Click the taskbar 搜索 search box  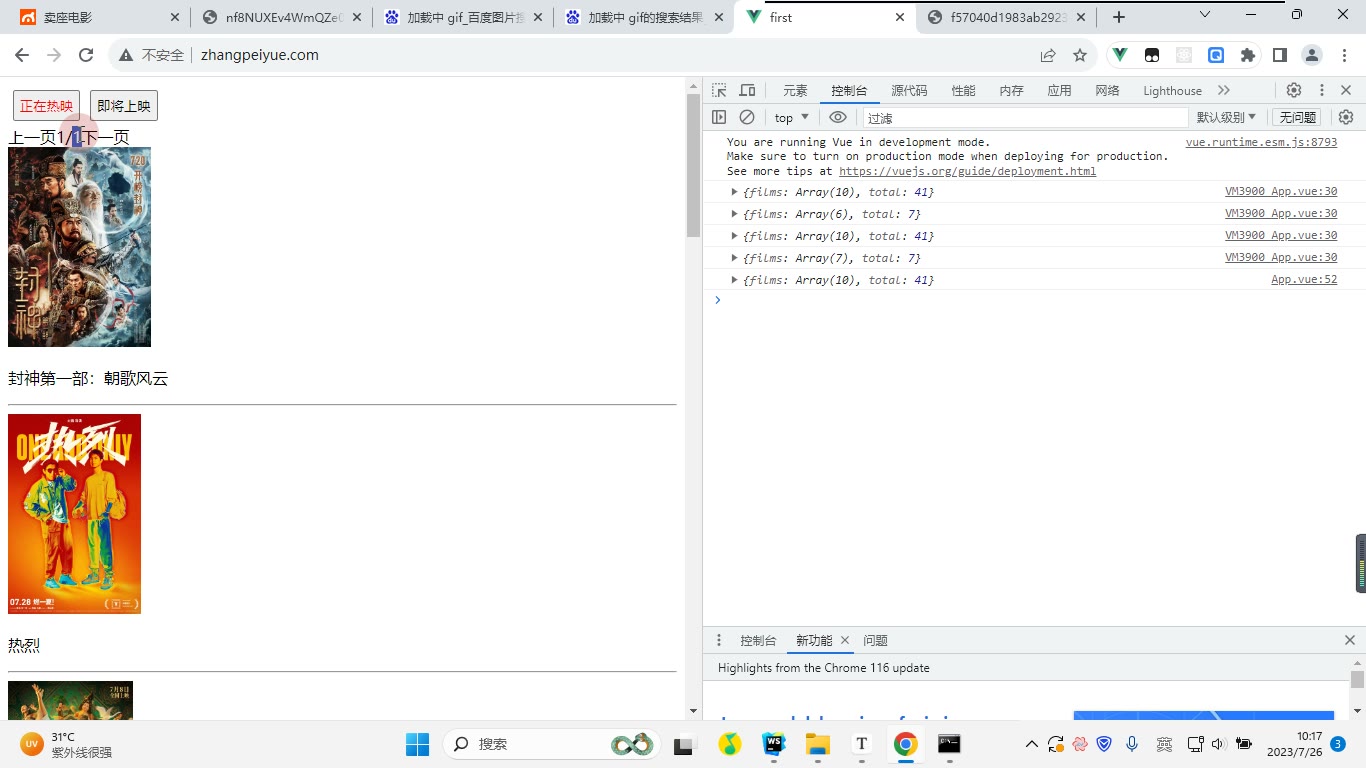(x=551, y=744)
